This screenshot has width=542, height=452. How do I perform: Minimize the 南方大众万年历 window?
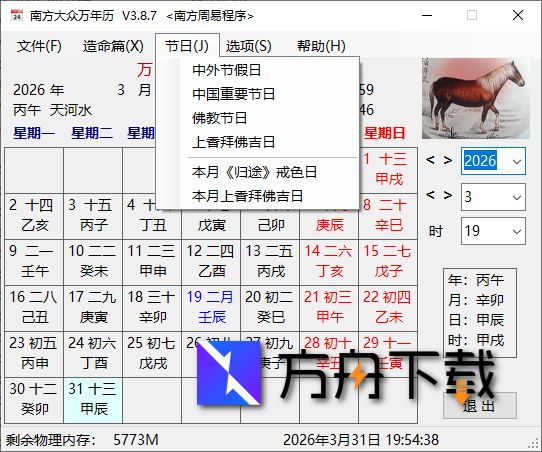[427, 16]
